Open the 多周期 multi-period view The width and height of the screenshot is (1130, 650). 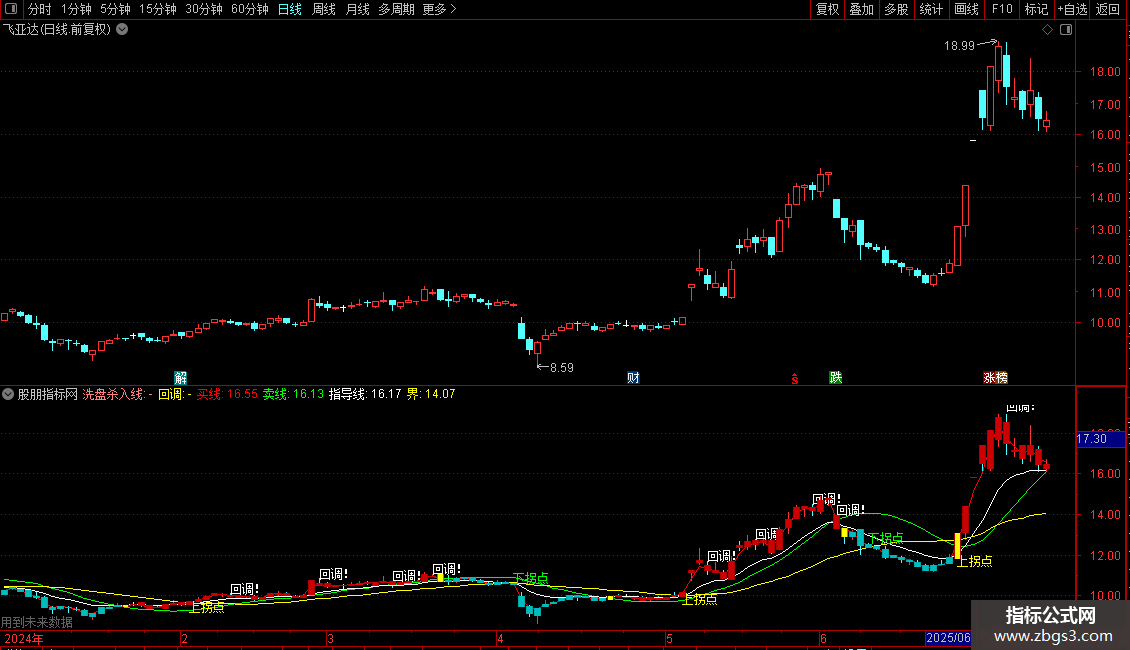396,9
